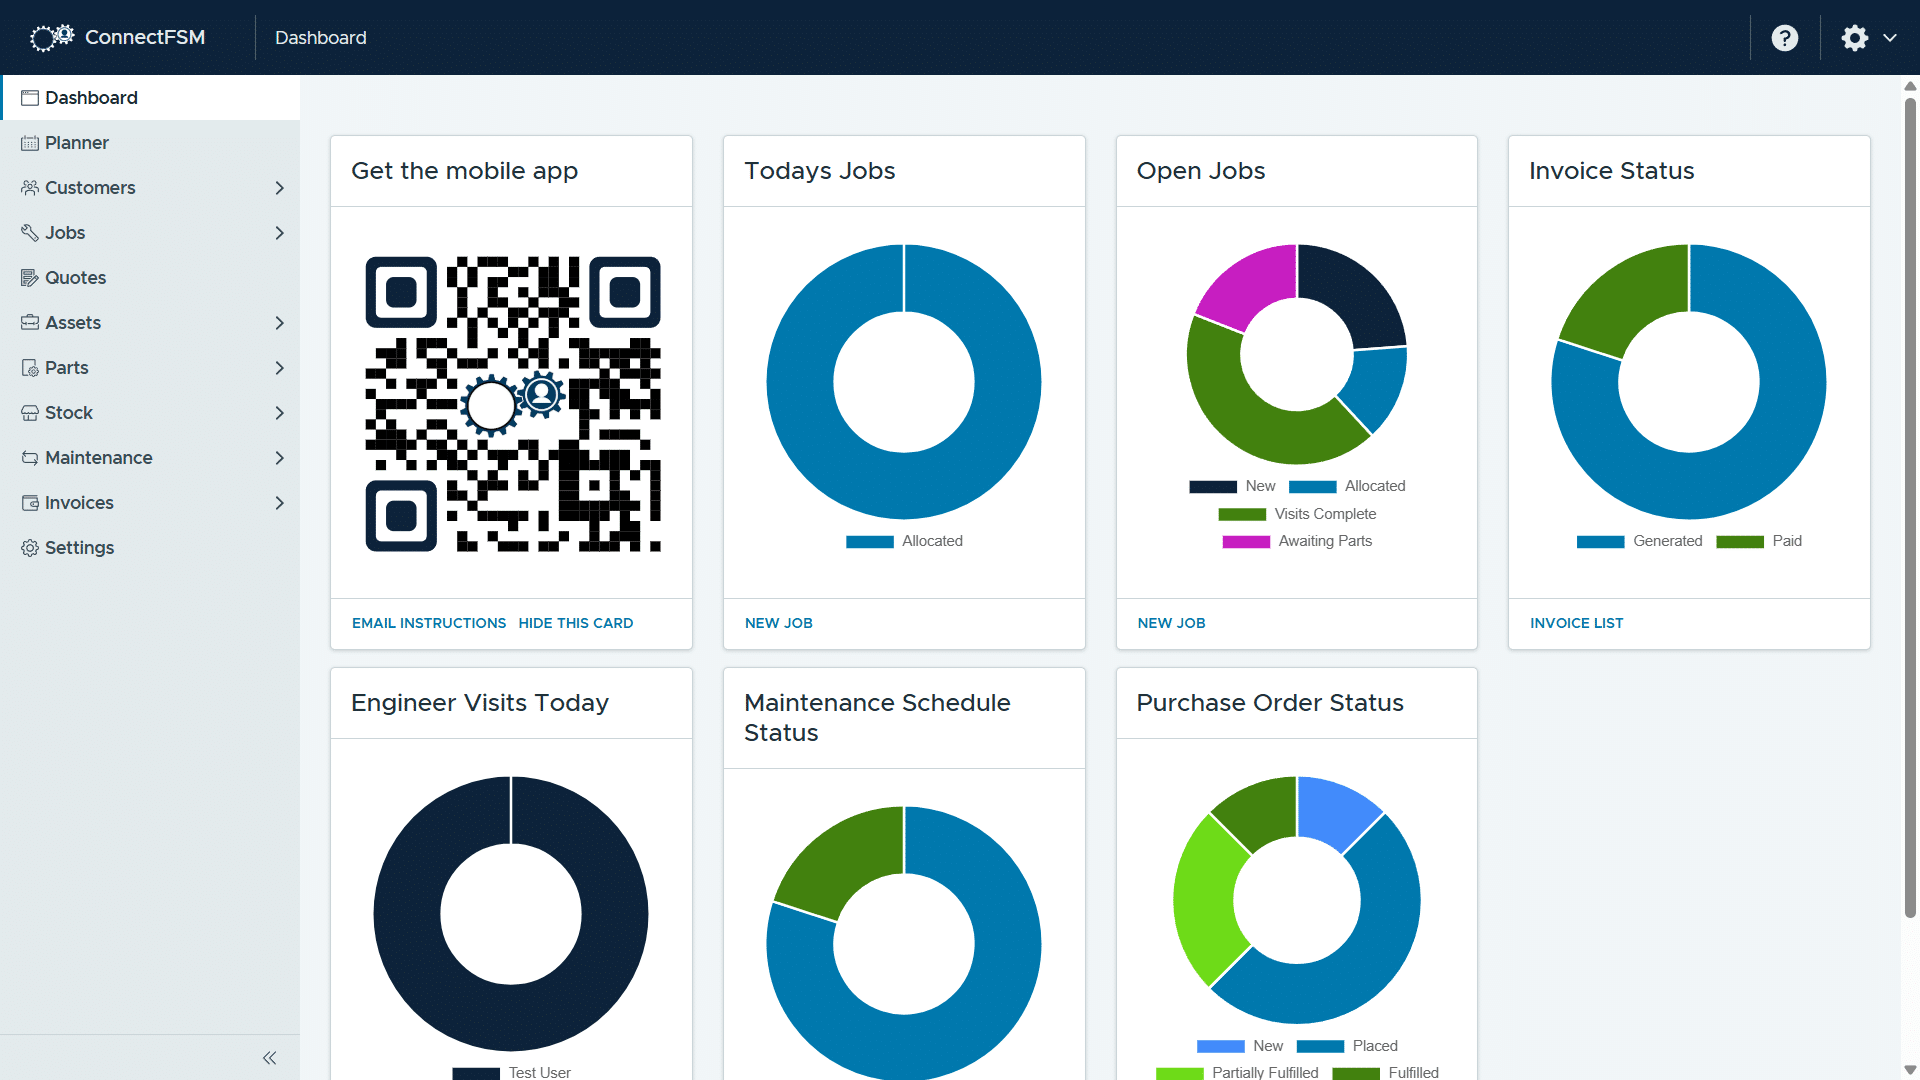Toggle Allocated legend in Open Jobs chart

coord(1347,486)
